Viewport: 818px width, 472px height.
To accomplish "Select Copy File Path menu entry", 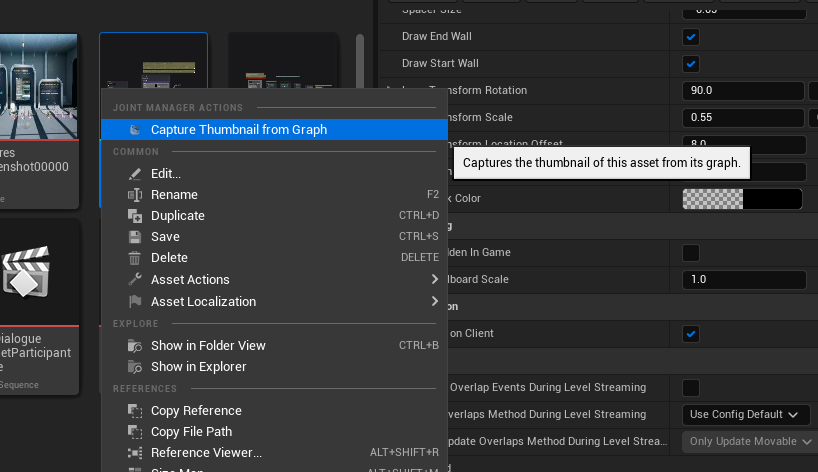I will pyautogui.click(x=191, y=432).
